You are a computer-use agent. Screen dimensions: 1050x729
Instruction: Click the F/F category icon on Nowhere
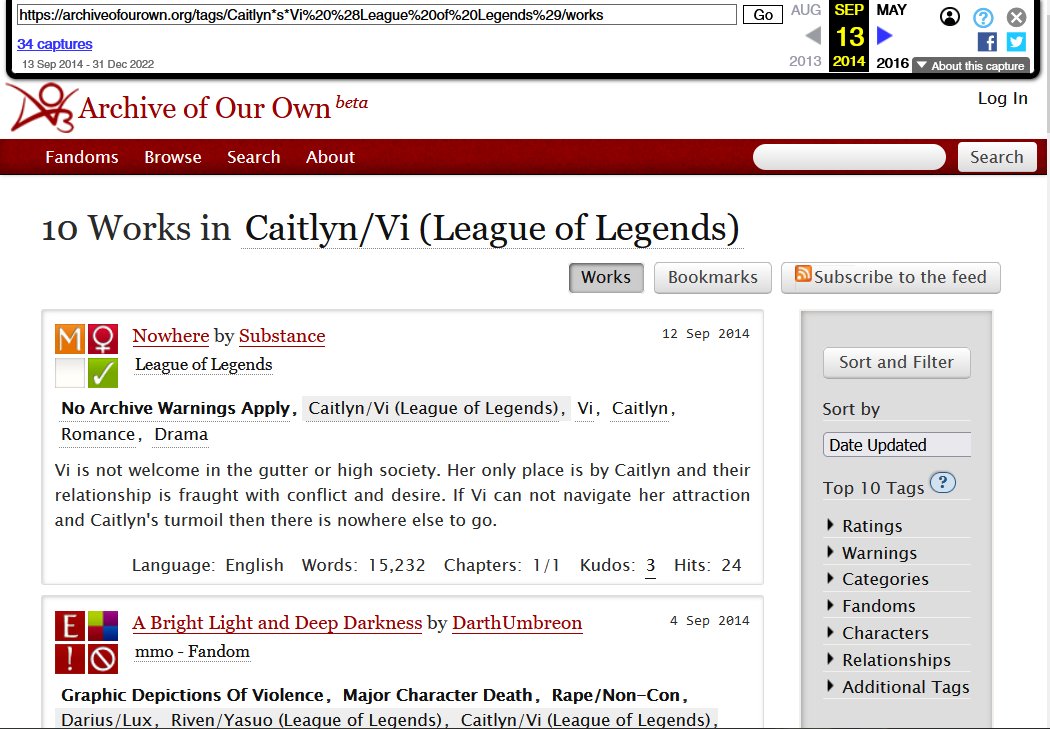[102, 339]
